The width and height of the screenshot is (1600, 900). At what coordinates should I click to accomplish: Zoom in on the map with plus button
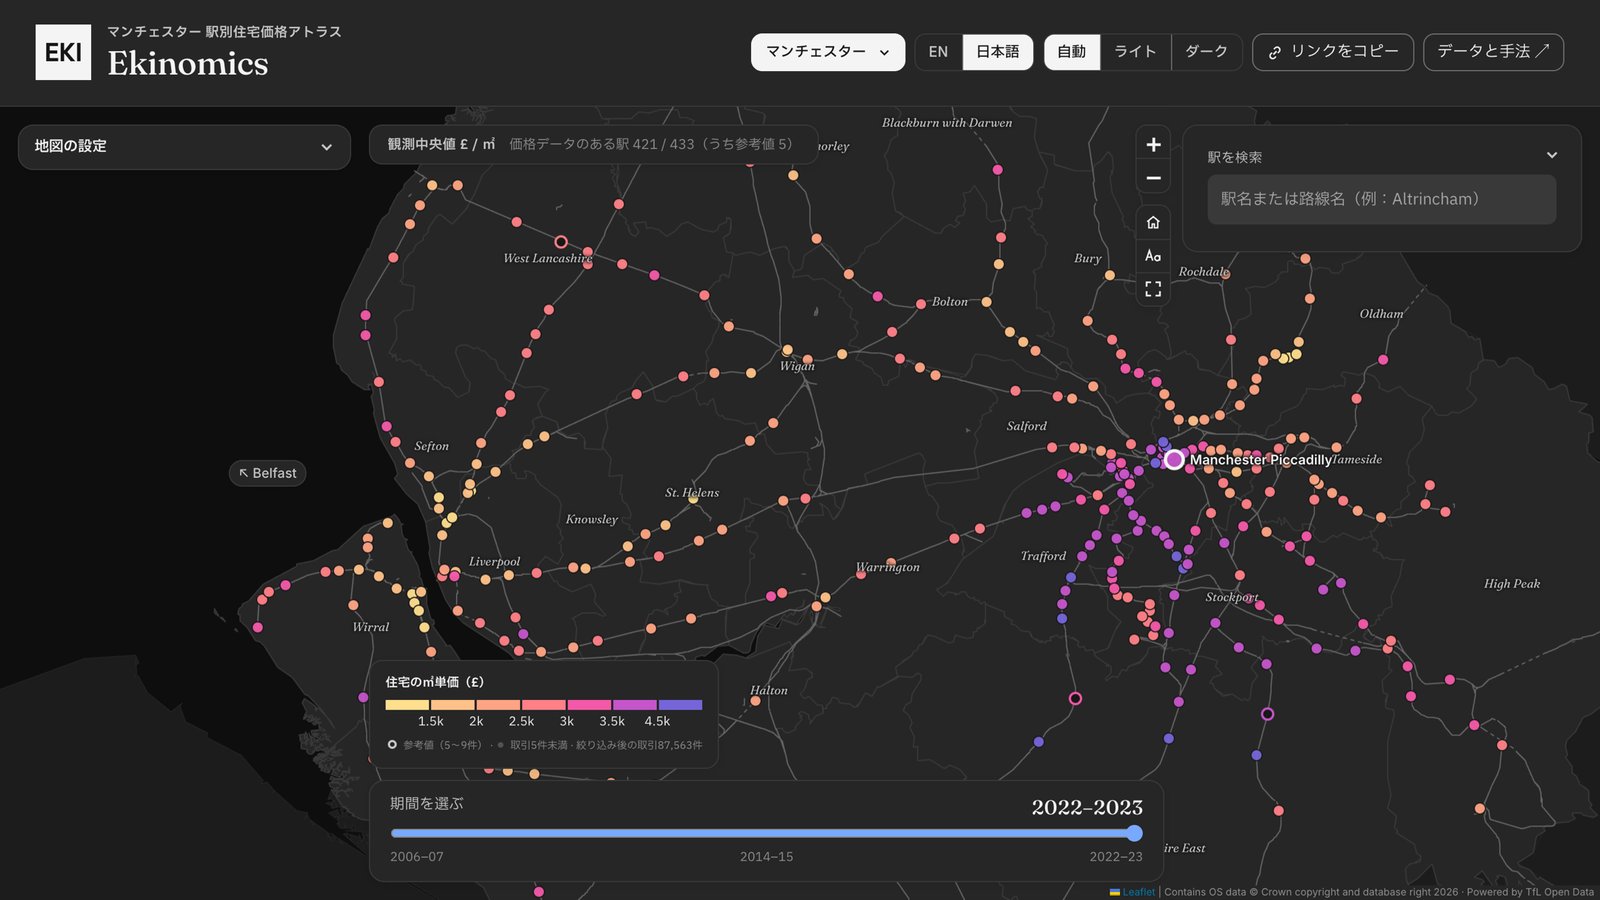1153,145
